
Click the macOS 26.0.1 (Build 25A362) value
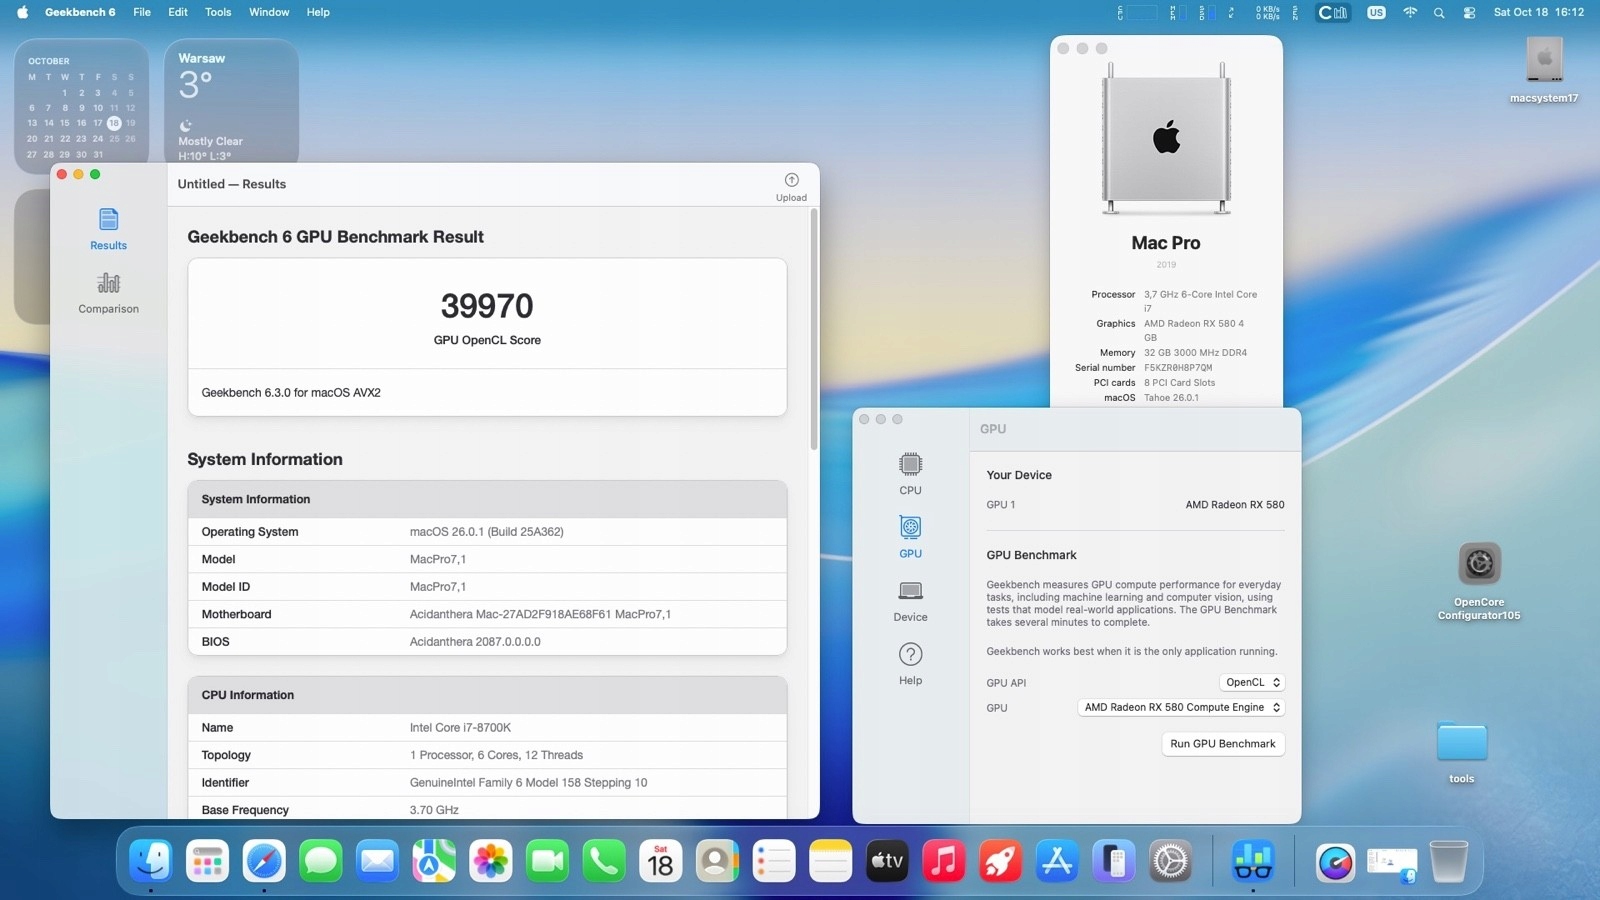(x=487, y=532)
